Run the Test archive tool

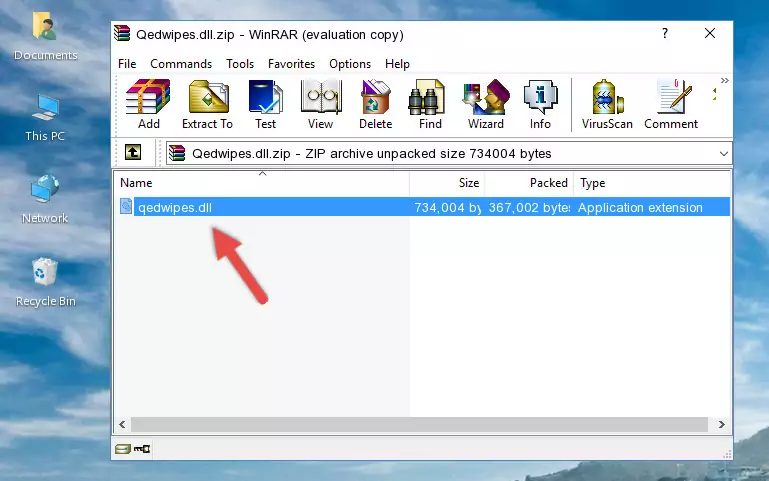pyautogui.click(x=265, y=104)
